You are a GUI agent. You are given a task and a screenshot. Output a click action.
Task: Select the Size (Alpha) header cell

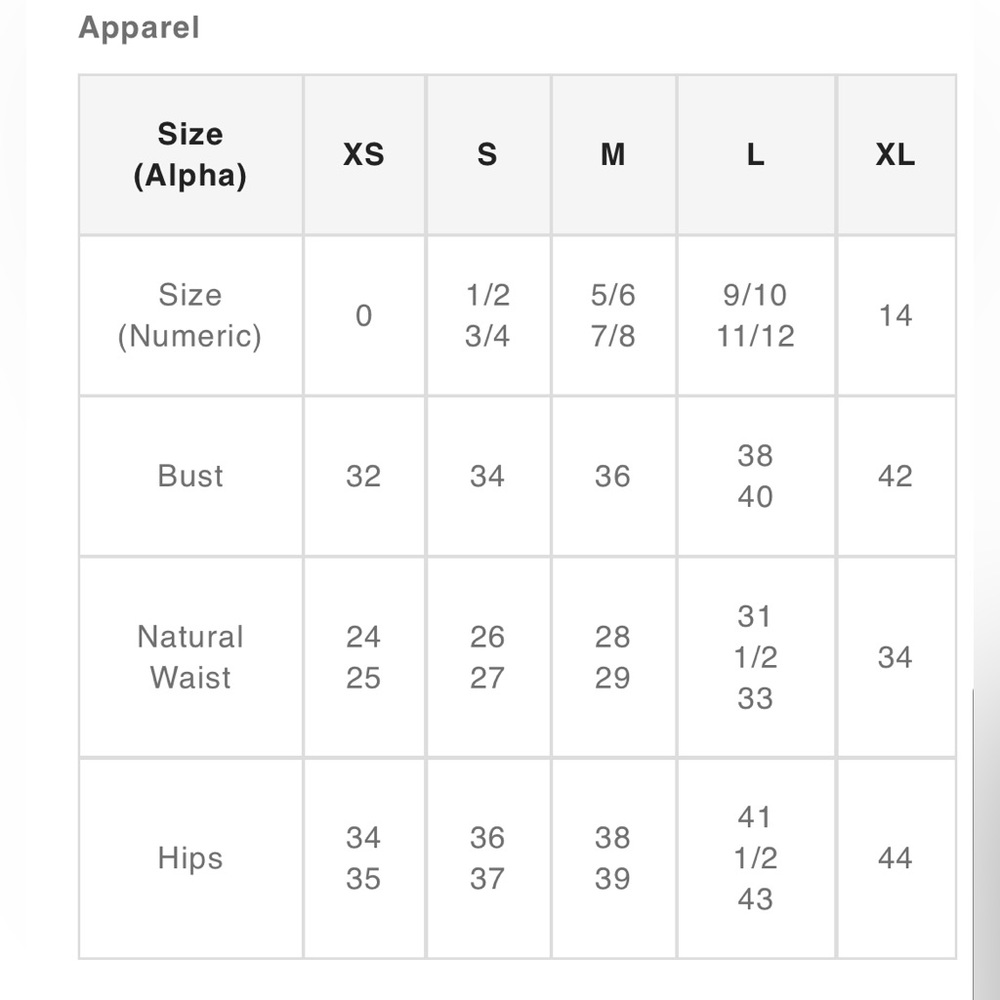[x=190, y=155]
